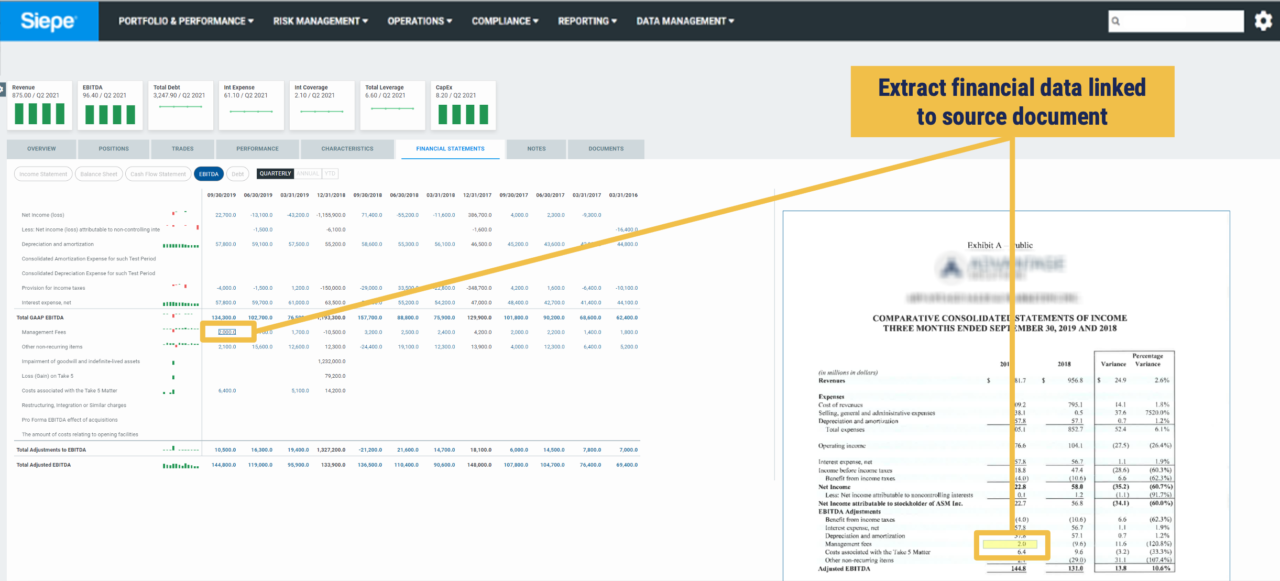Open the DOCUMENTS tab
The width and height of the screenshot is (1280, 581).
608,148
